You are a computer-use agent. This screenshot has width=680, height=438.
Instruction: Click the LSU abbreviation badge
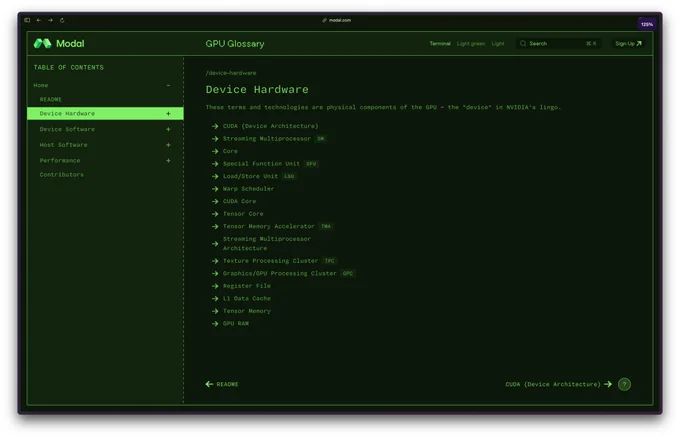coord(289,177)
